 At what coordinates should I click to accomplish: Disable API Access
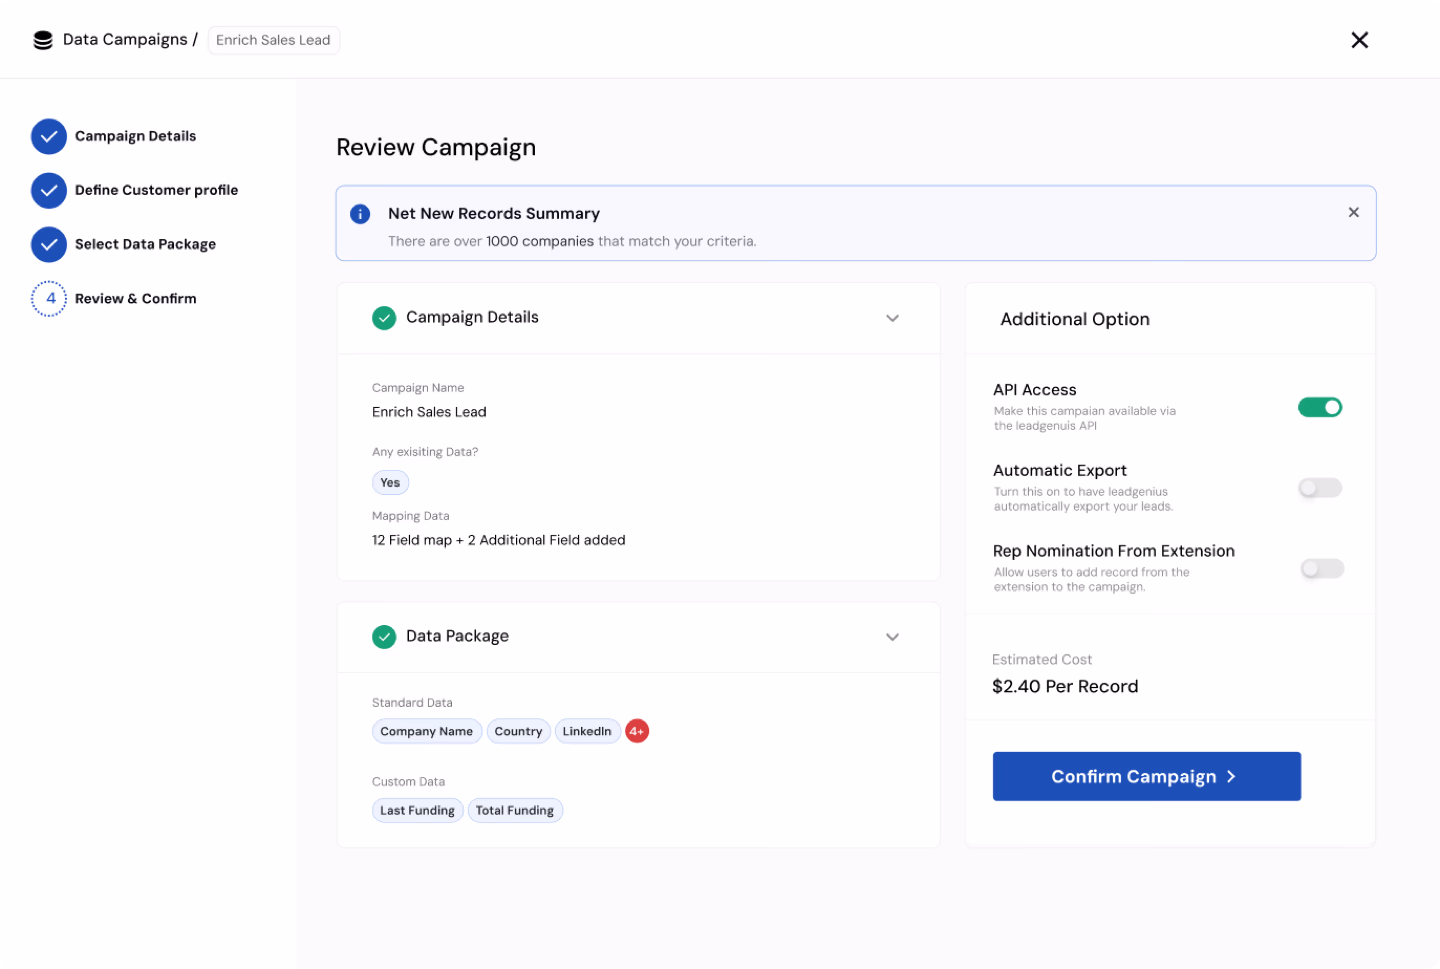point(1320,407)
